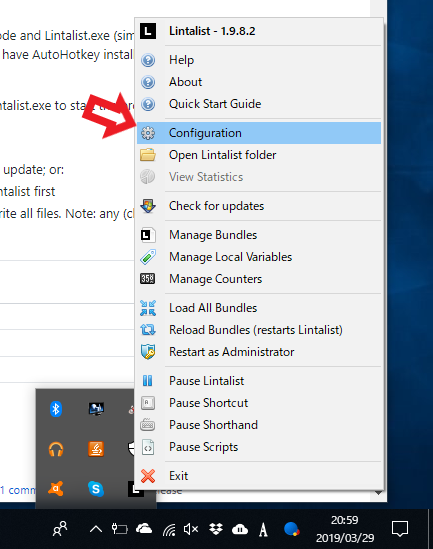Open Wi-Fi network status icon

click(169, 529)
